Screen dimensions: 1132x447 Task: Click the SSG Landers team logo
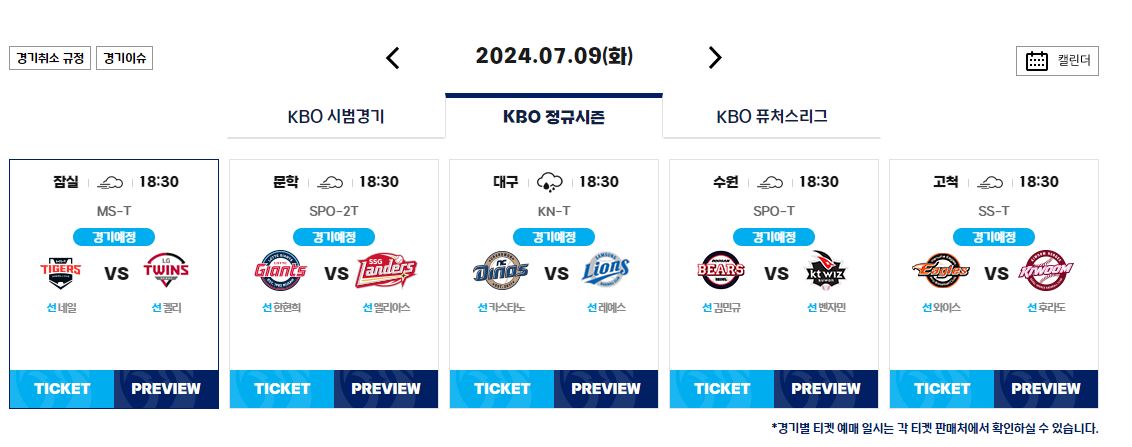click(386, 271)
